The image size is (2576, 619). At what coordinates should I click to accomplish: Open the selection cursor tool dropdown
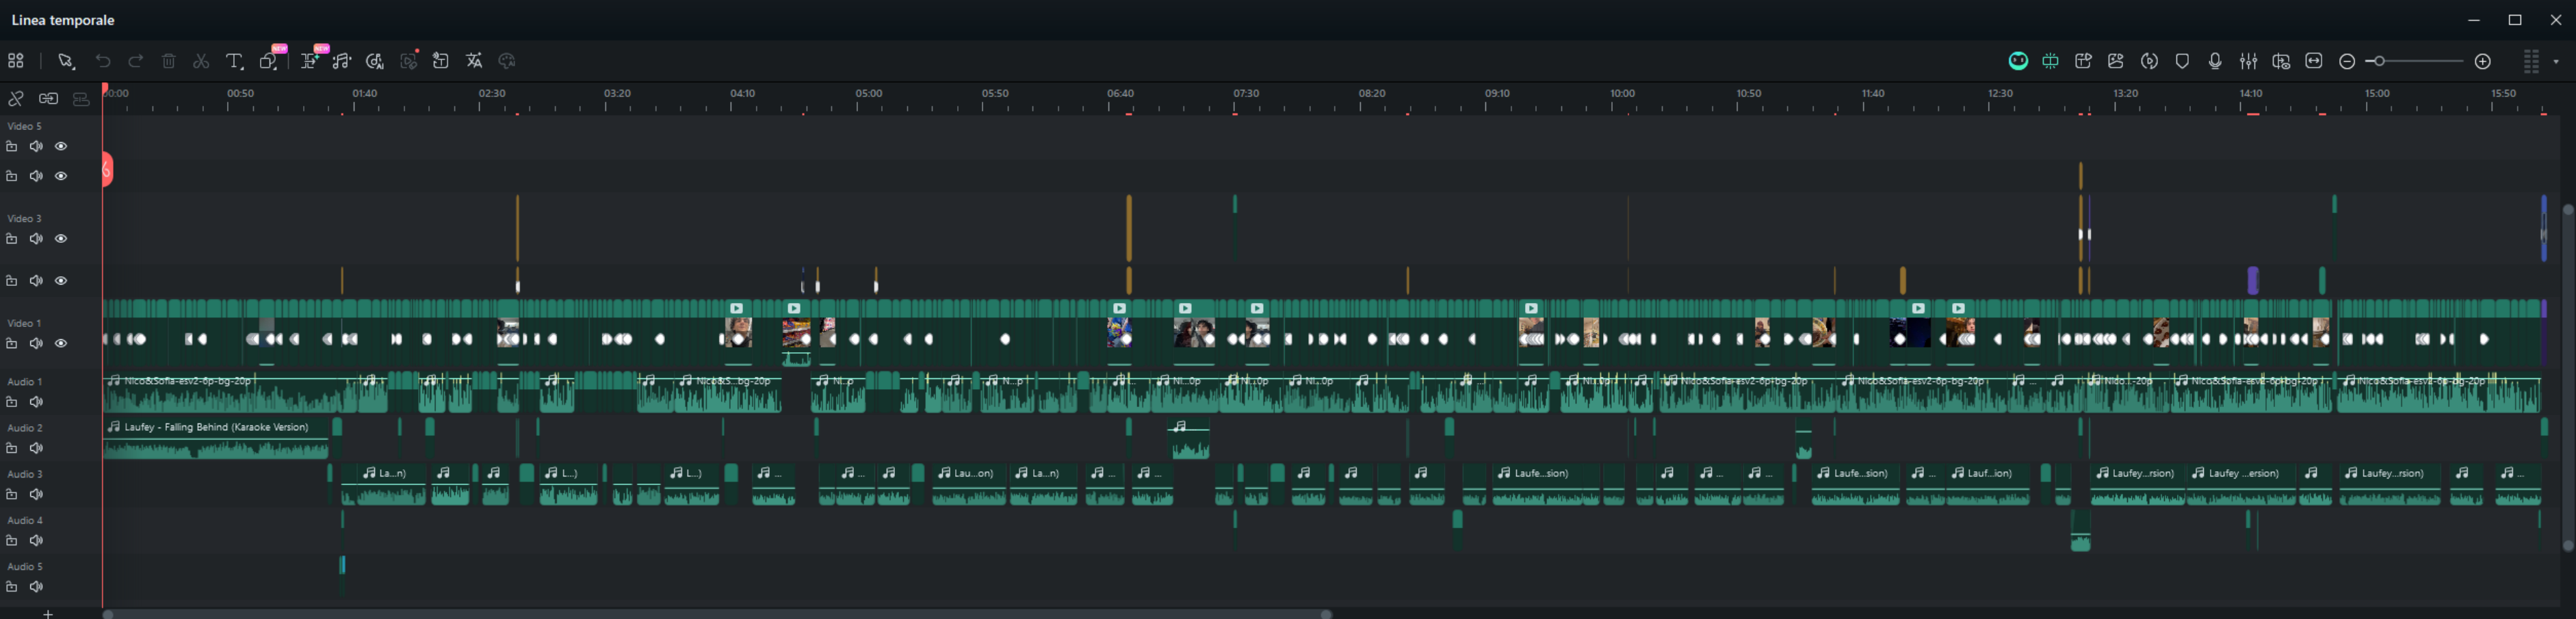[x=66, y=61]
